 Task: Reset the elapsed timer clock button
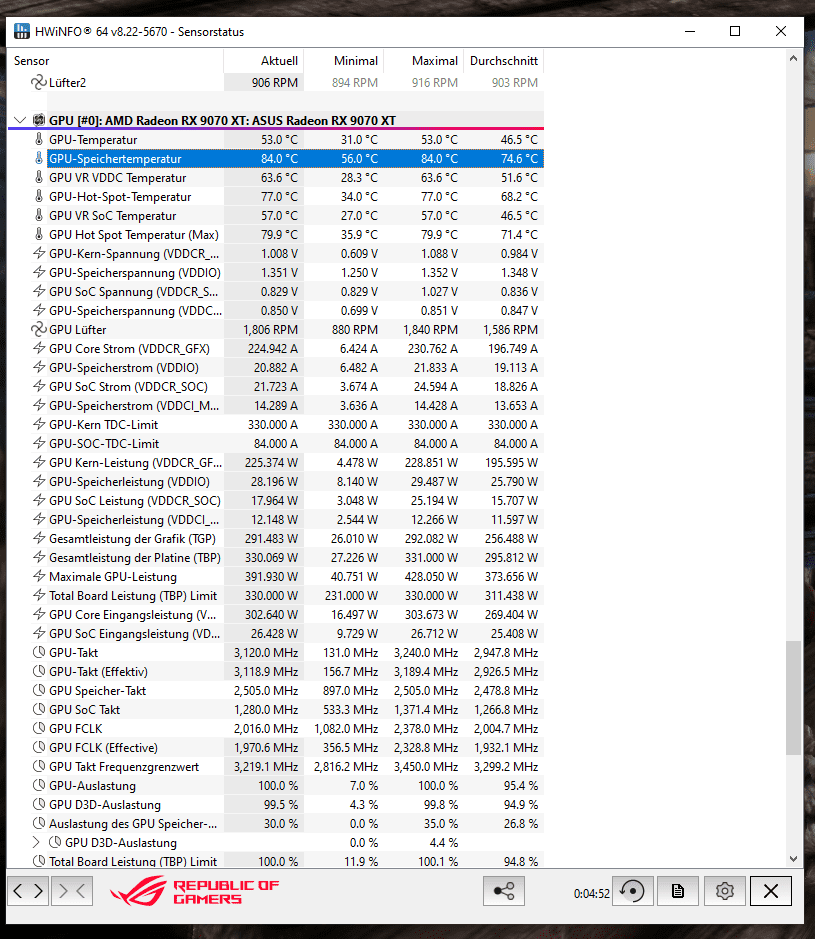[x=632, y=891]
